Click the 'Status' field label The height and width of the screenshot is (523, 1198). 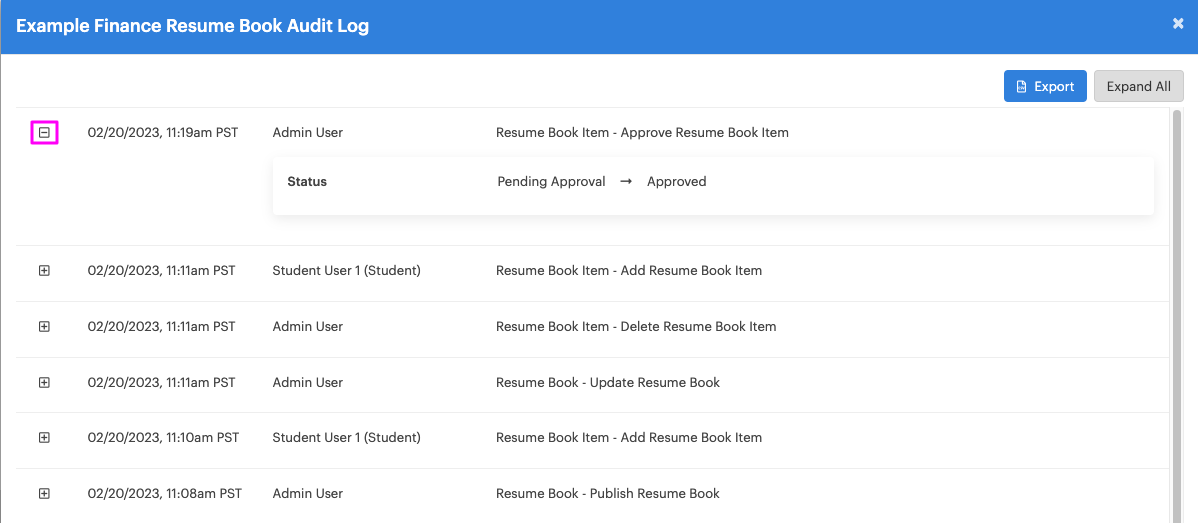(x=307, y=182)
